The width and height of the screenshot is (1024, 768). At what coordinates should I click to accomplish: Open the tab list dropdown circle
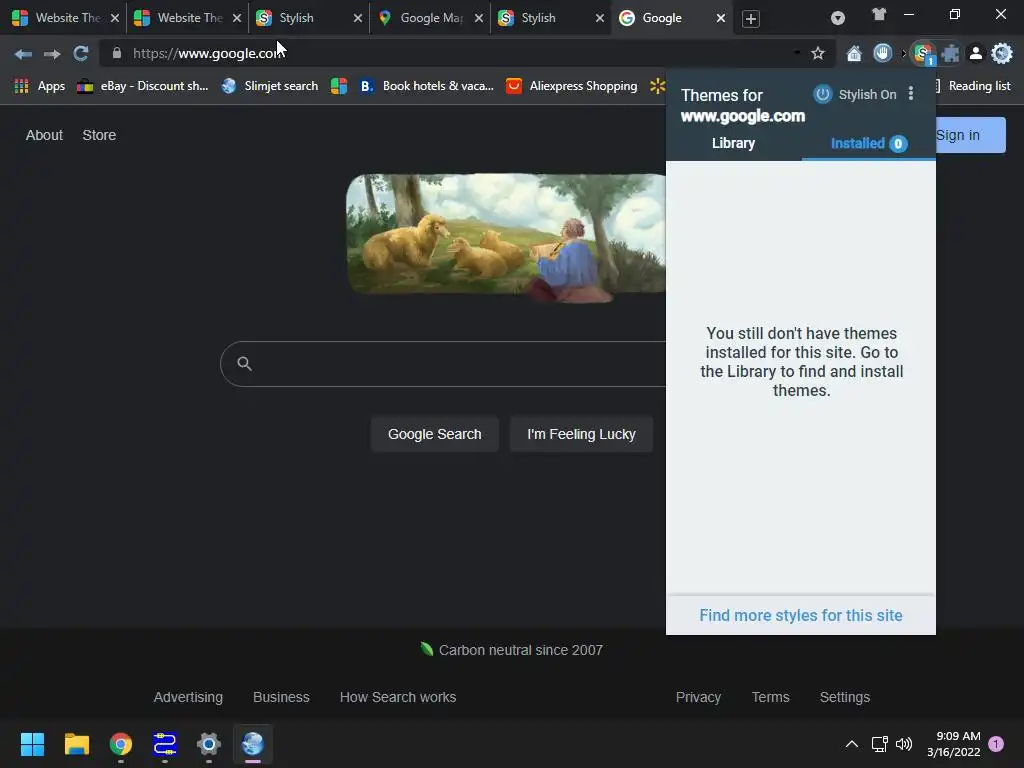(x=837, y=18)
